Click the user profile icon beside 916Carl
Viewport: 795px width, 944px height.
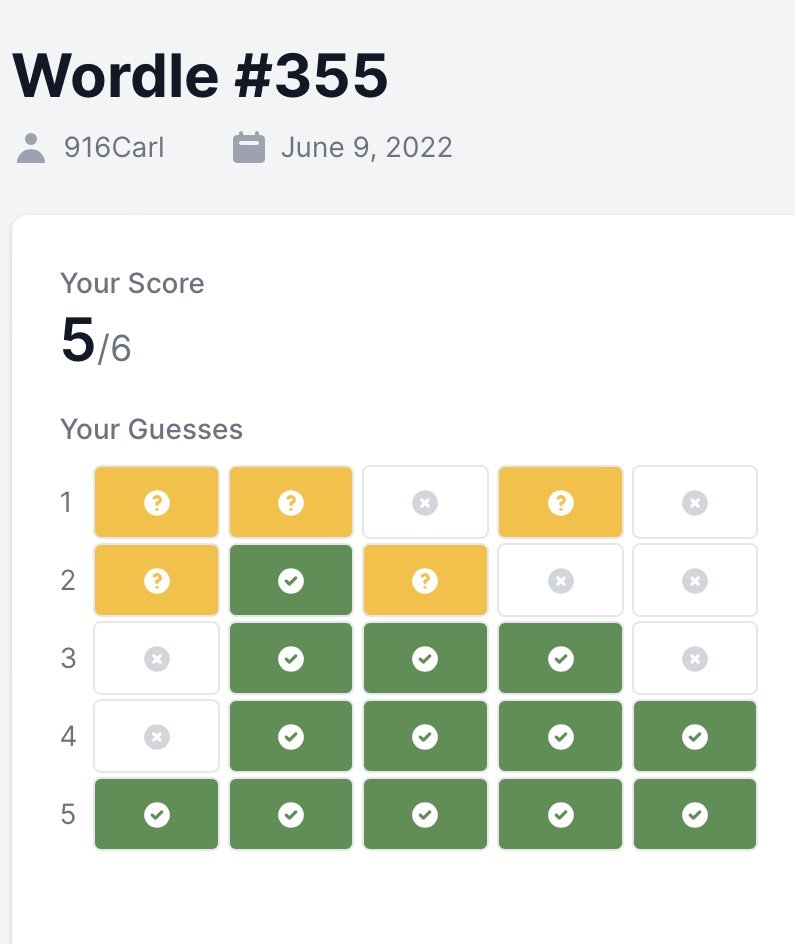point(31,148)
